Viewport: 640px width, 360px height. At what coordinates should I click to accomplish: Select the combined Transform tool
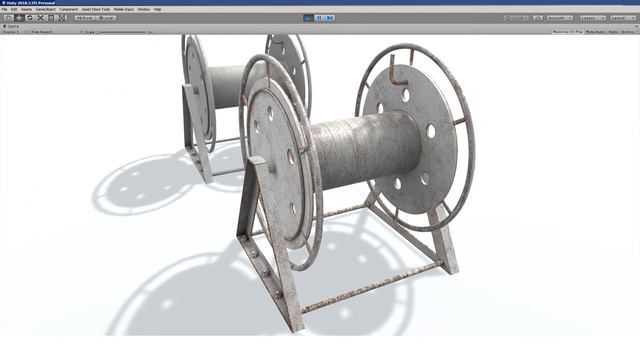click(x=62, y=18)
